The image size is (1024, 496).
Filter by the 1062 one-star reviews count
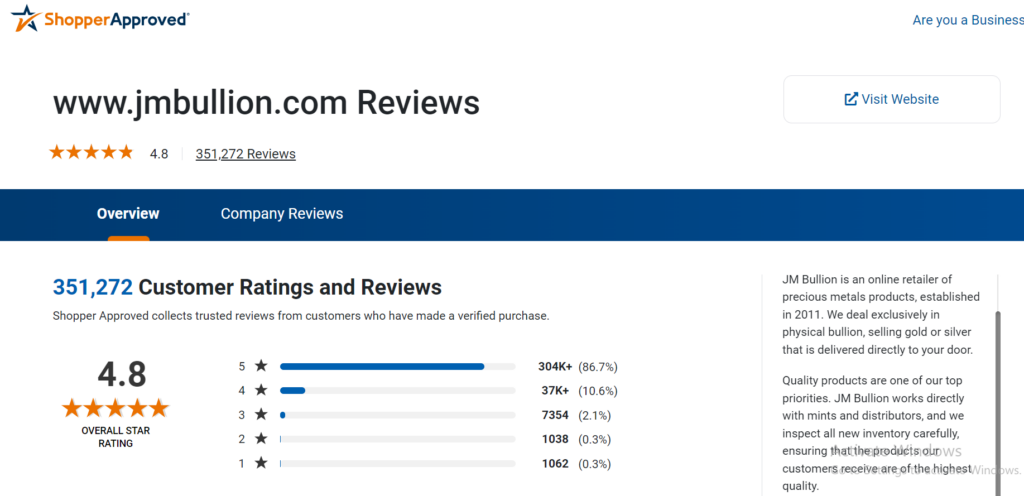(x=555, y=464)
